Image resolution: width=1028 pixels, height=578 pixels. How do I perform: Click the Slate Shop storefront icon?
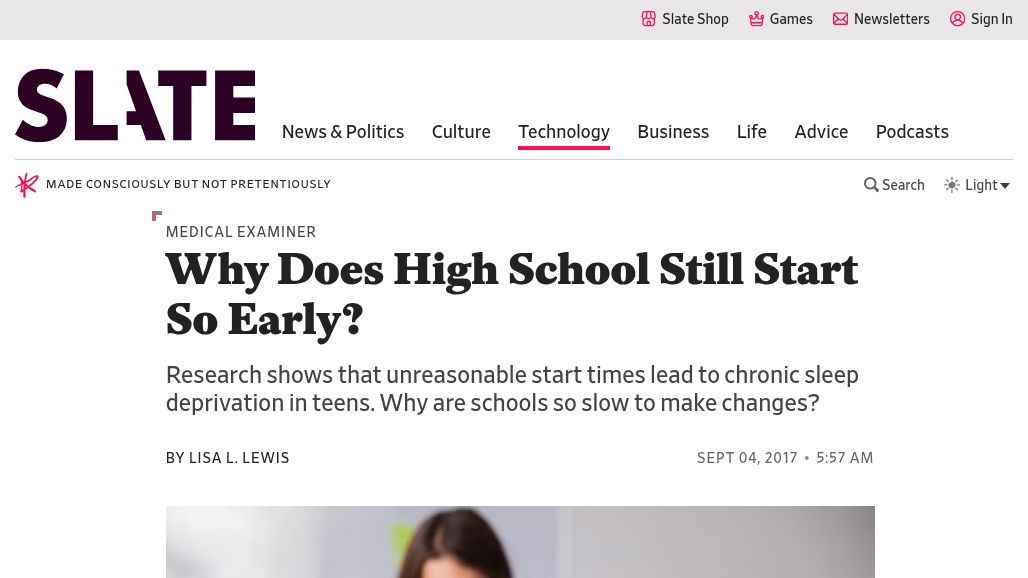[649, 19]
